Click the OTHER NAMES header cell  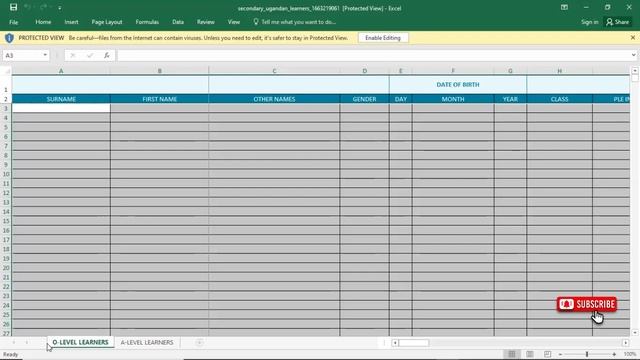pos(274,99)
